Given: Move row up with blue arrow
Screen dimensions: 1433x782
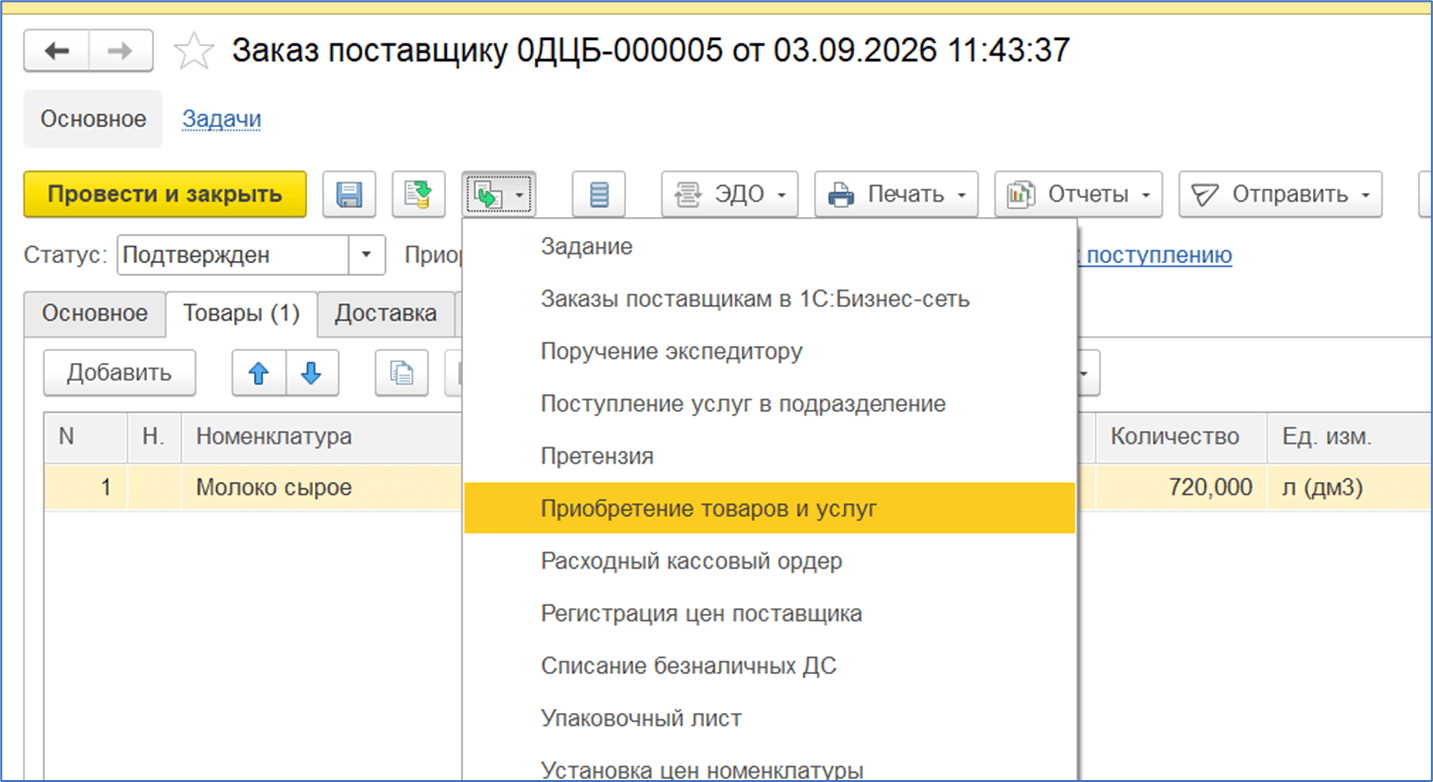Looking at the screenshot, I should (x=259, y=373).
